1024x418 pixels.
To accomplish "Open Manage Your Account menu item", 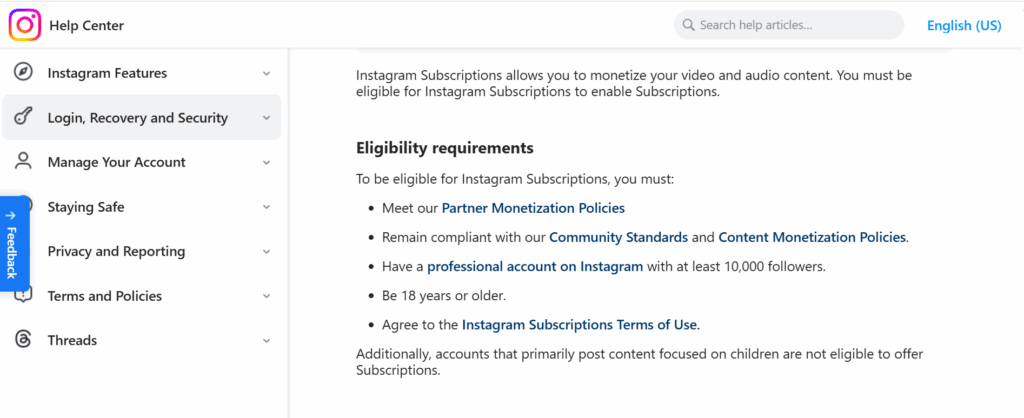I will pyautogui.click(x=142, y=162).
